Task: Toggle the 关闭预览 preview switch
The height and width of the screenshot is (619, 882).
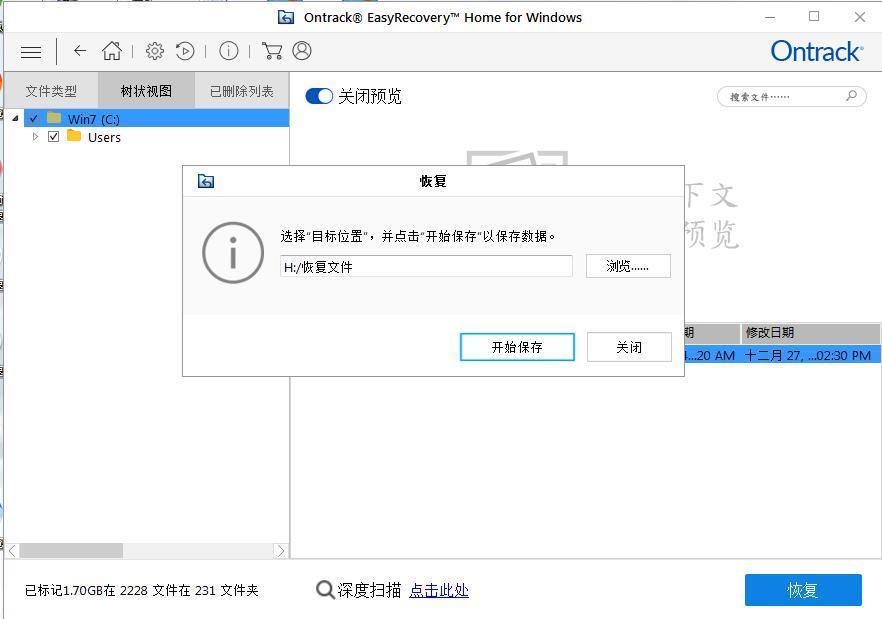Action: click(319, 96)
